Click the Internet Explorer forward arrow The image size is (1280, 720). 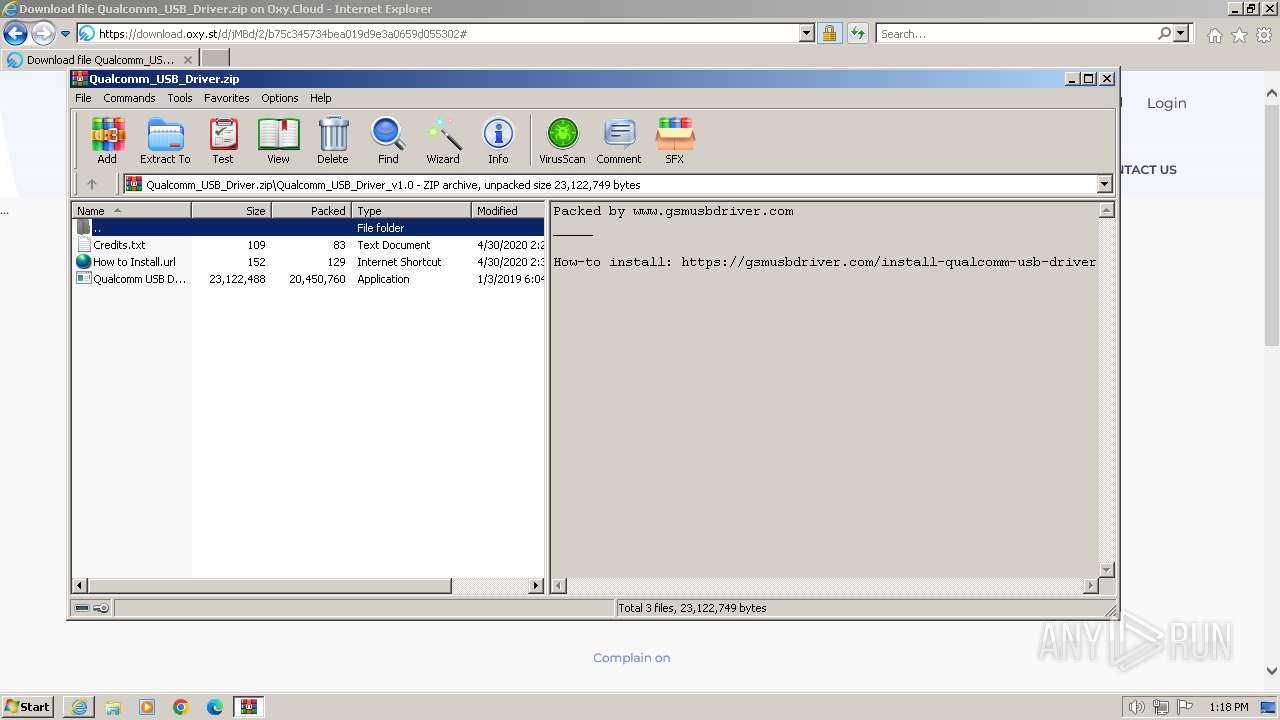click(43, 33)
